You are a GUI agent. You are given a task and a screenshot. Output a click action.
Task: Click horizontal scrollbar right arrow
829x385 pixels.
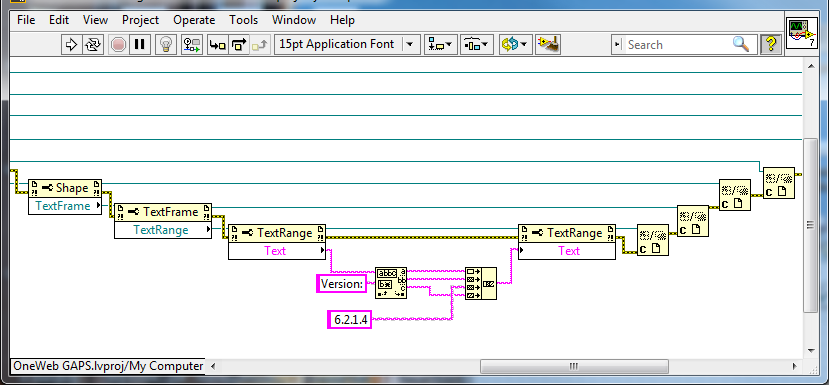click(x=794, y=366)
